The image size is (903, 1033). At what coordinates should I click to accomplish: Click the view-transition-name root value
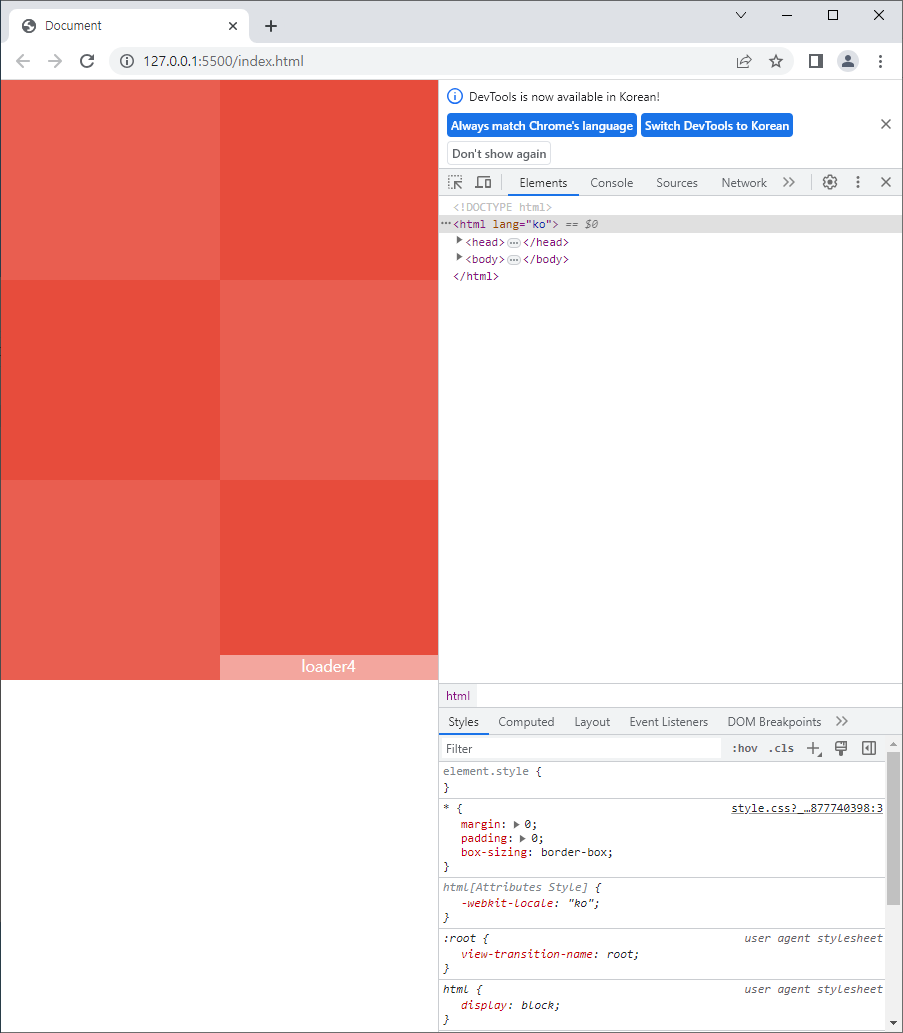(620, 954)
